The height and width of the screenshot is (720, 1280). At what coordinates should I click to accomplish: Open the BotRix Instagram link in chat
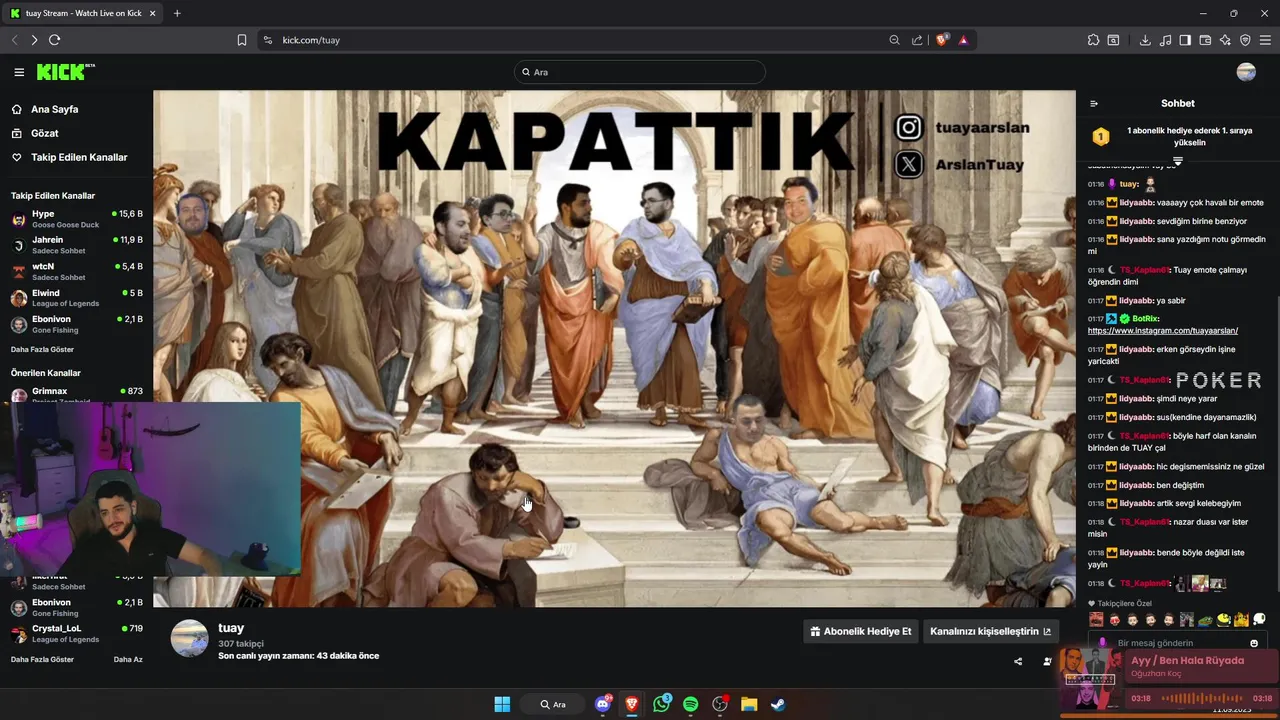(x=1163, y=331)
